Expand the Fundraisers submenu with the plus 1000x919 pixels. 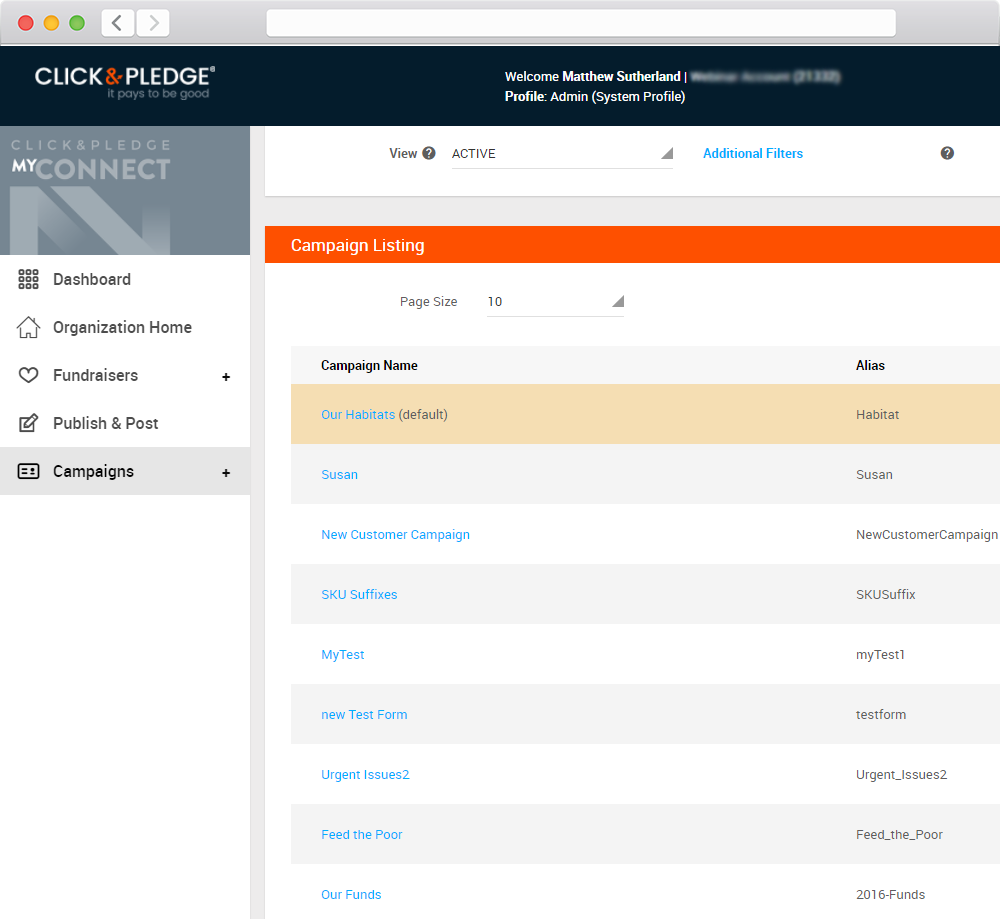pos(227,376)
